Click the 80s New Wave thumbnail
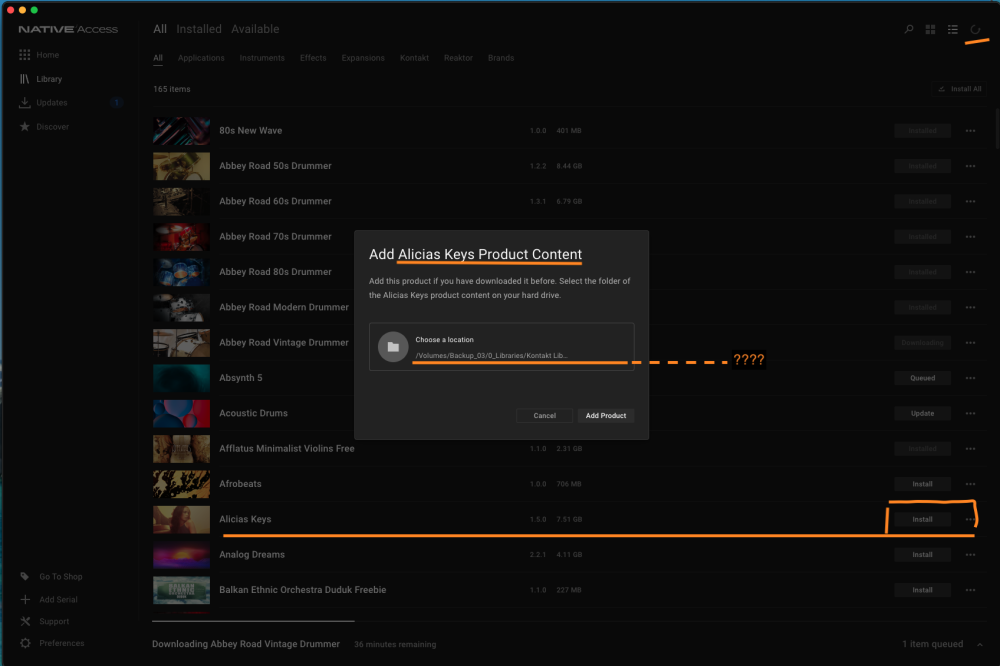This screenshot has height=666, width=1000. point(181,131)
